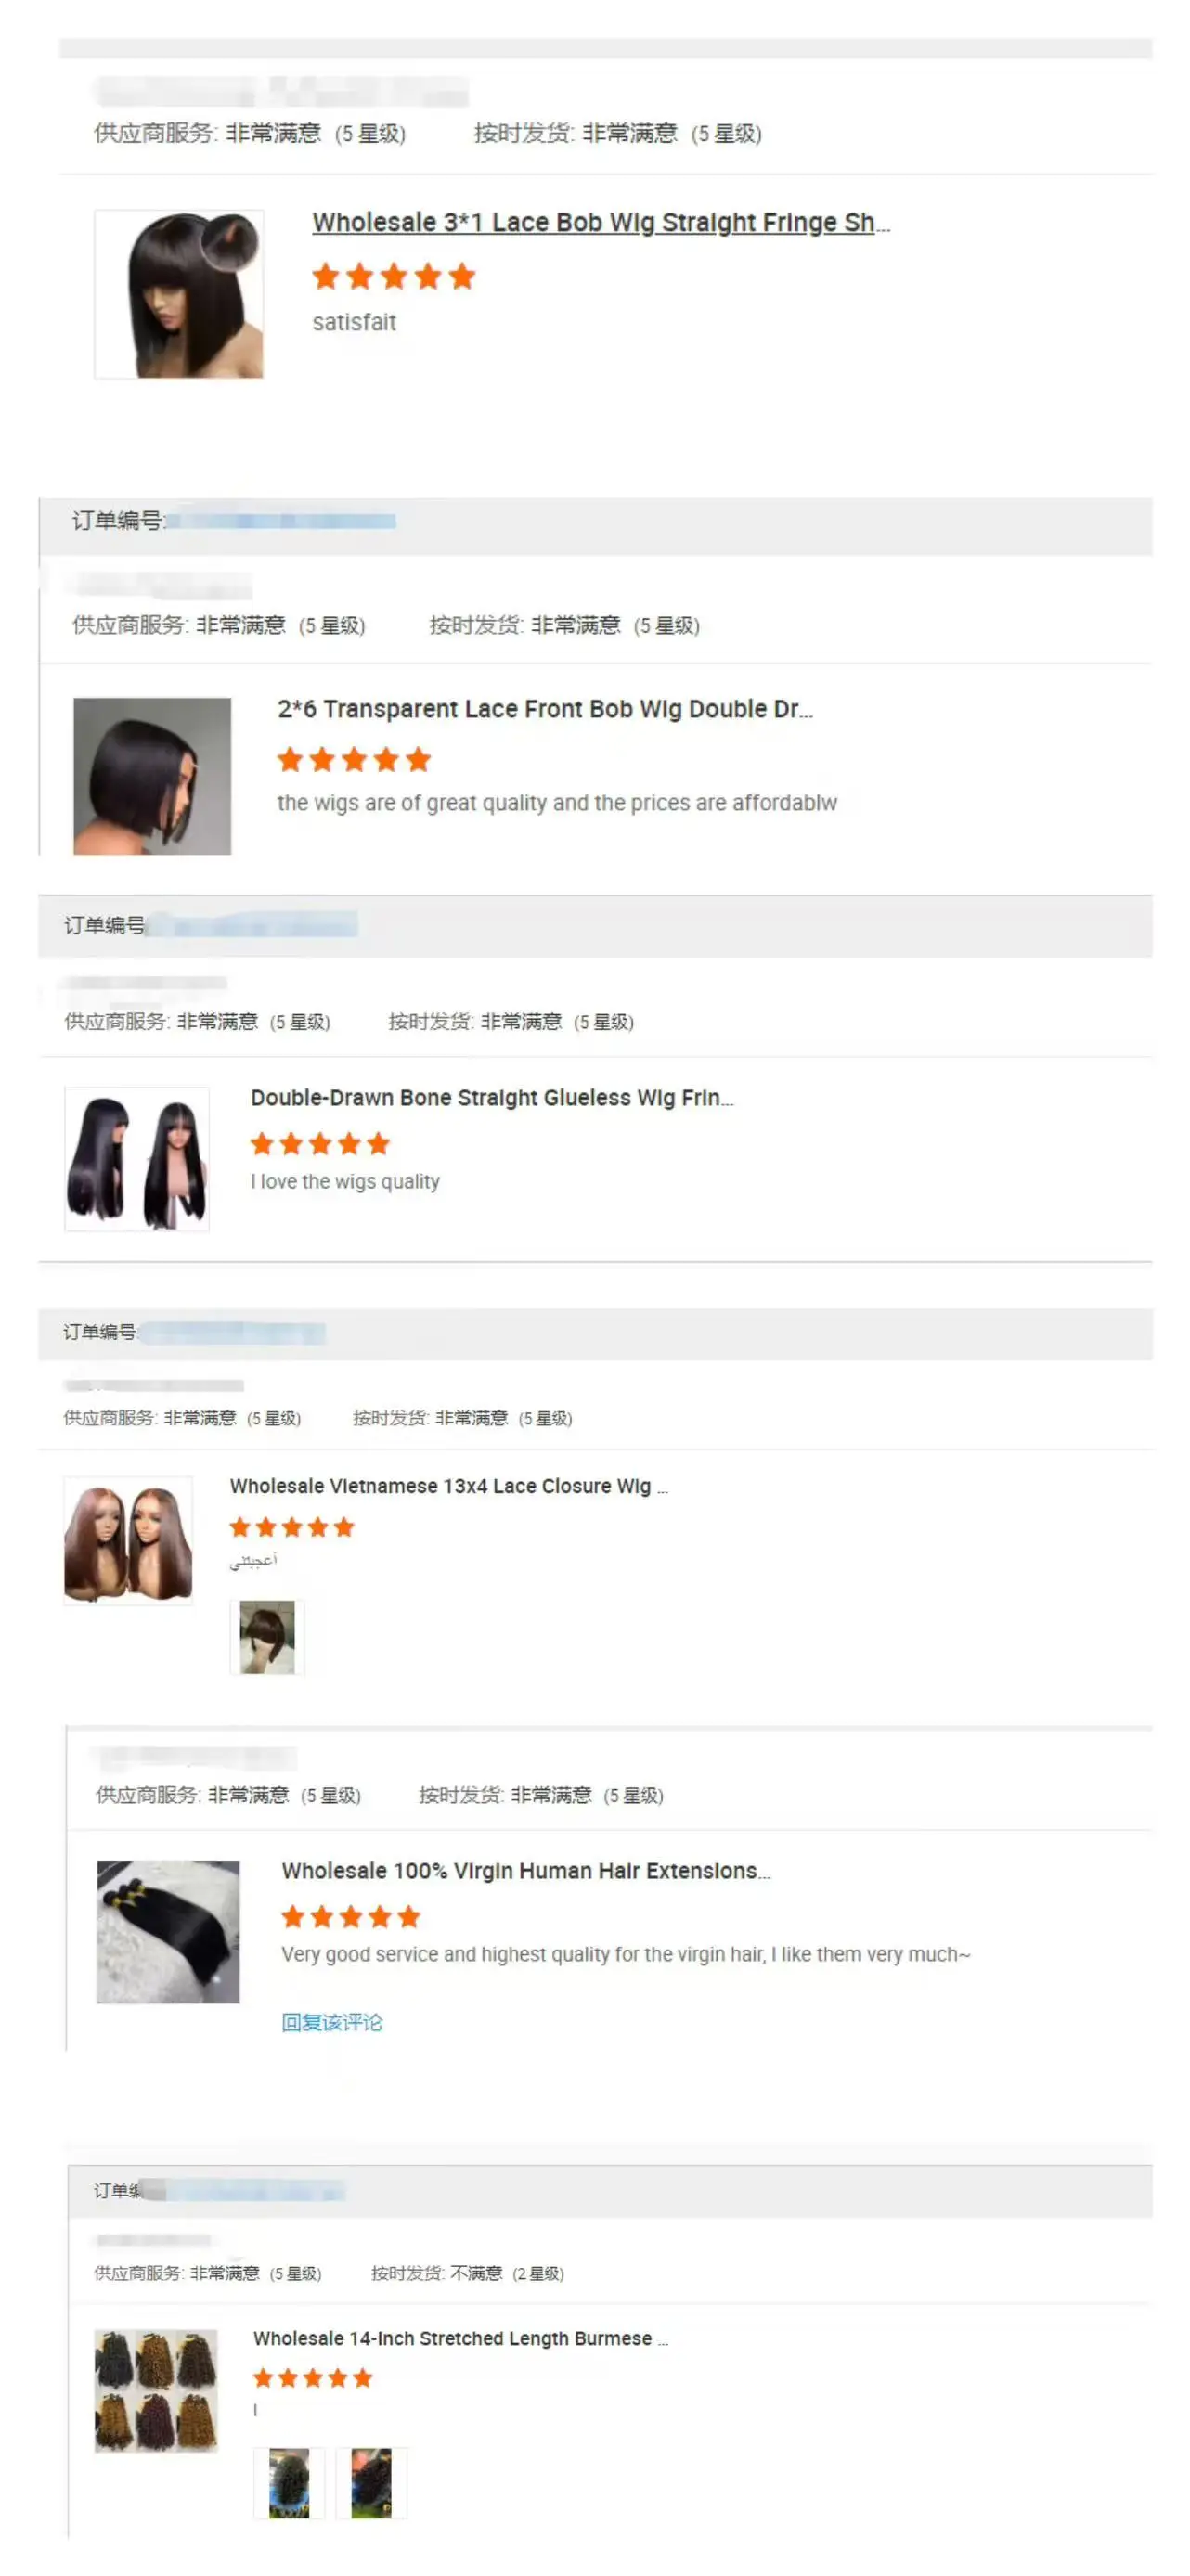The height and width of the screenshot is (2576, 1190).
Task: Click the 回复该评论 reply link
Action: pyautogui.click(x=332, y=2022)
